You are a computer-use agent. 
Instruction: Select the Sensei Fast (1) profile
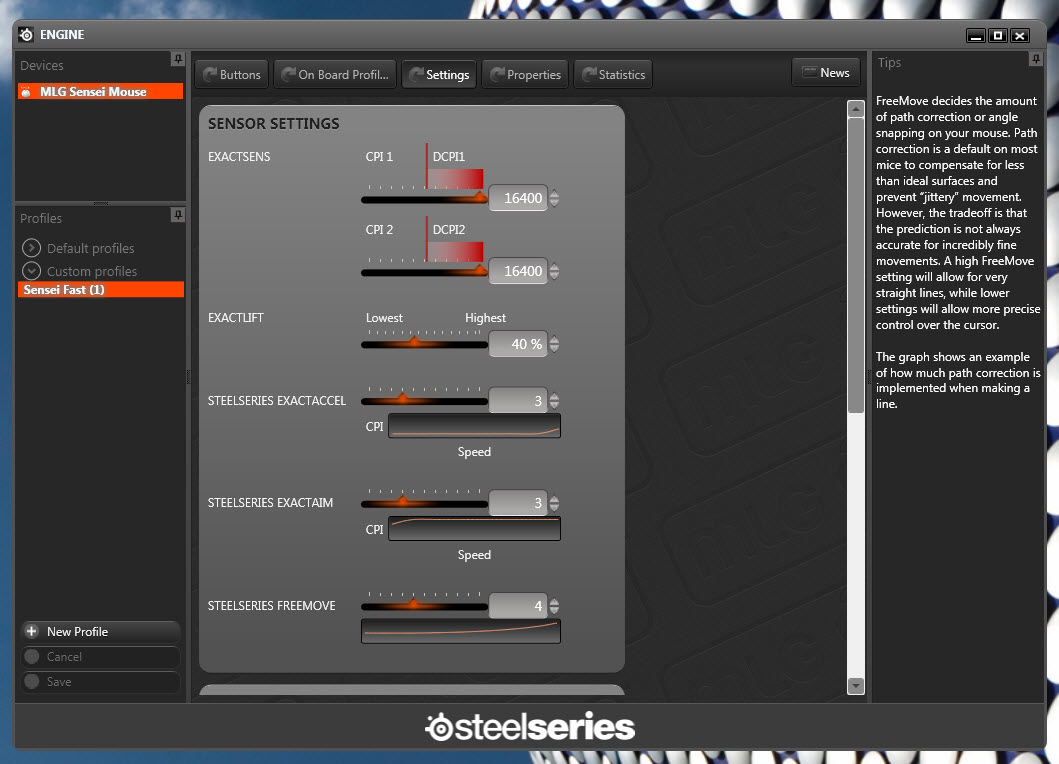(101, 290)
